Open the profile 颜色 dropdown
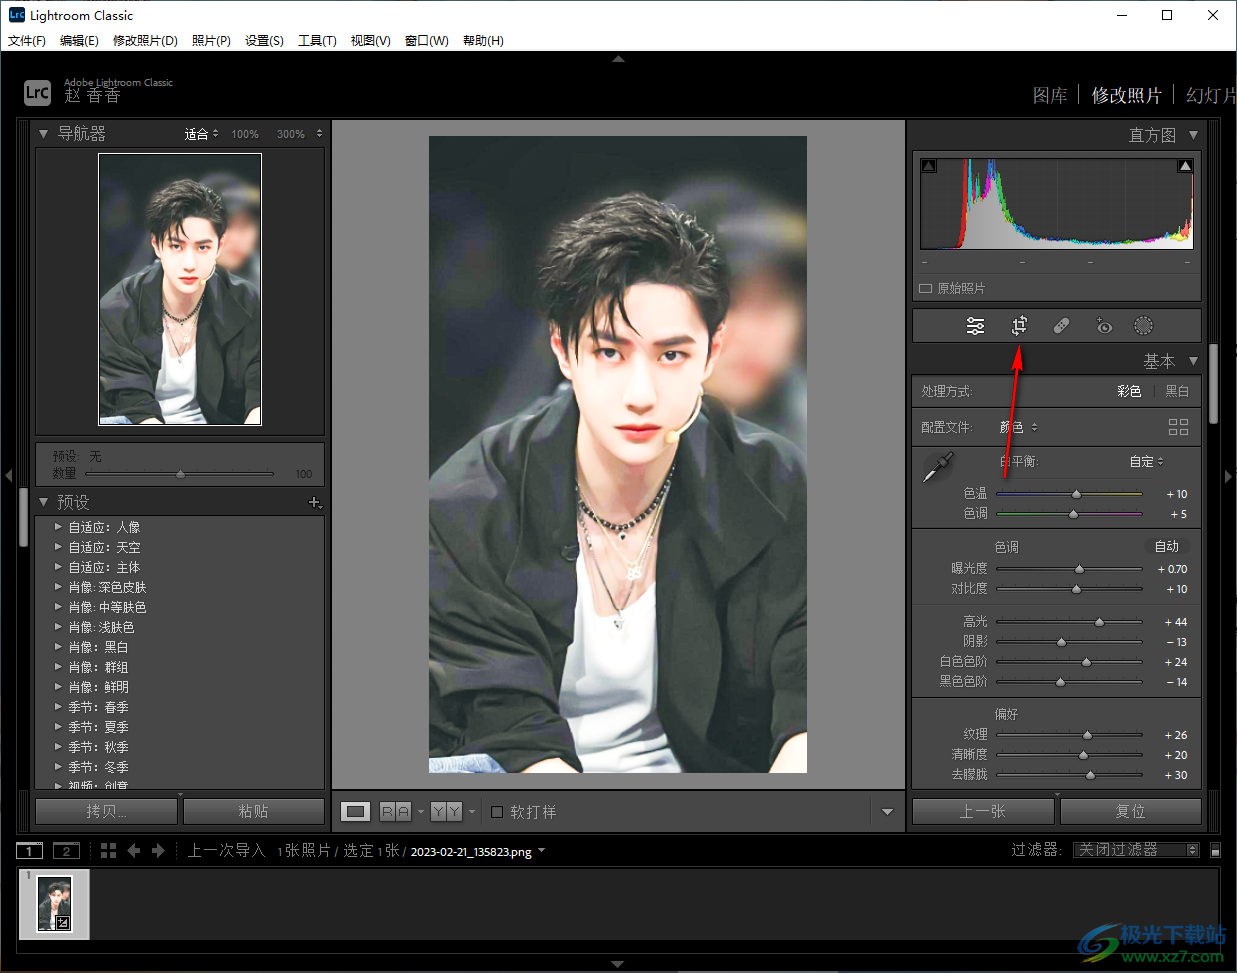The height and width of the screenshot is (973, 1237). tap(1019, 427)
